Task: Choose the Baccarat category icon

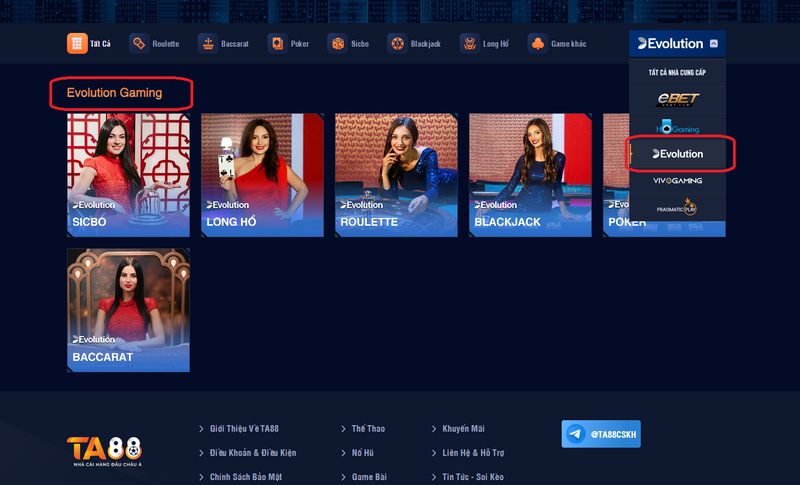Action: tap(208, 43)
